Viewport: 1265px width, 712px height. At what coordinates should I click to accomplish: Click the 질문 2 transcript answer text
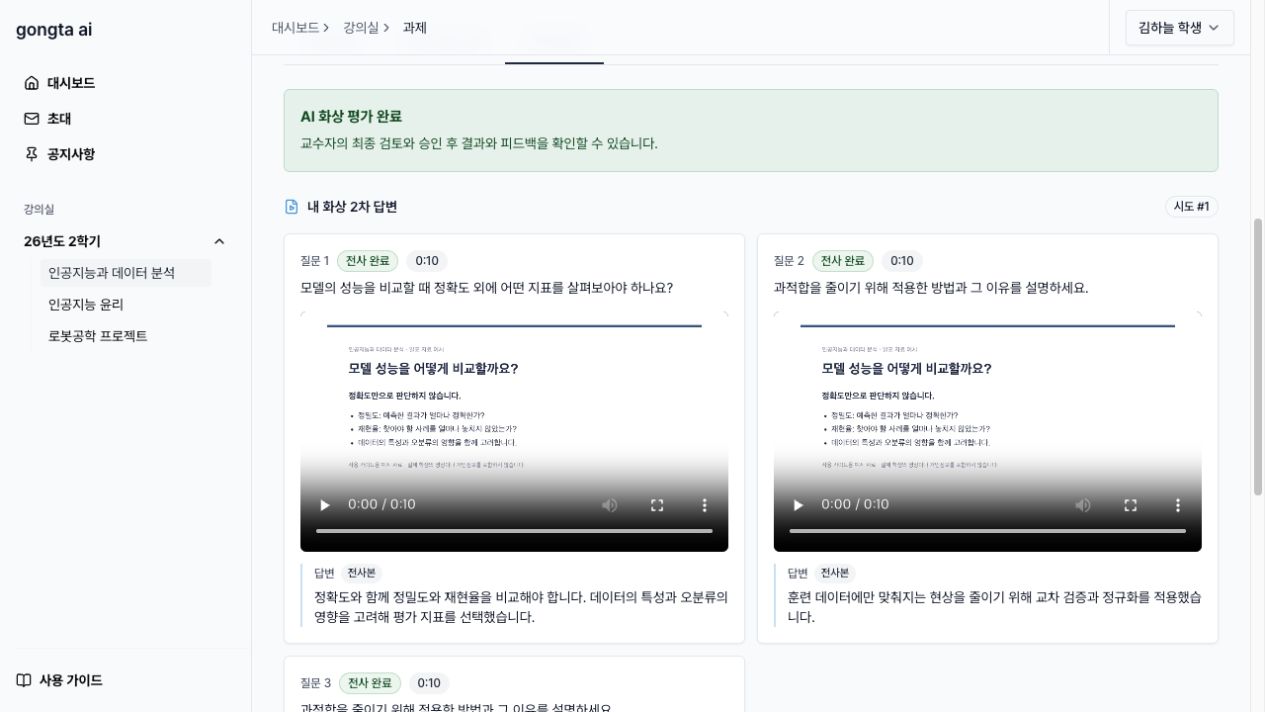pos(994,607)
